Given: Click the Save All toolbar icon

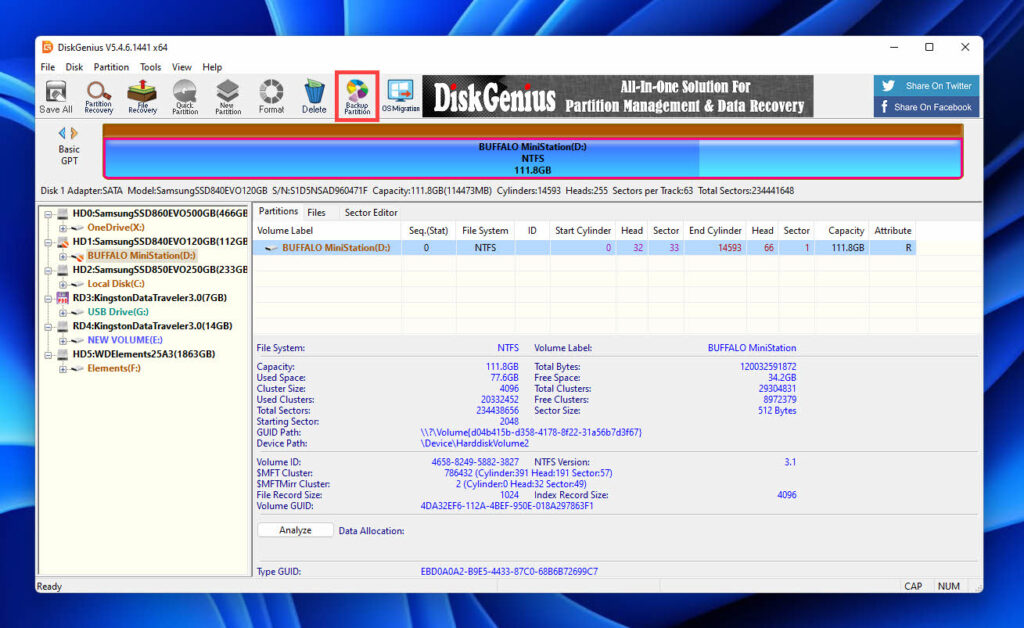Looking at the screenshot, I should tap(56, 96).
